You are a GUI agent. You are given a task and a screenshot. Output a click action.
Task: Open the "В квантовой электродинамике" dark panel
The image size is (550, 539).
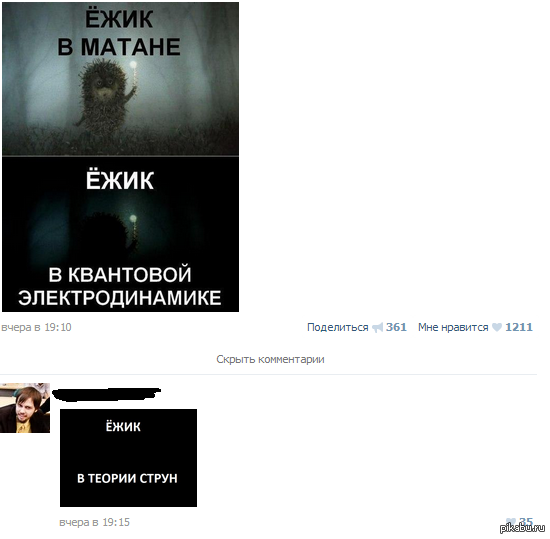[x=120, y=234]
